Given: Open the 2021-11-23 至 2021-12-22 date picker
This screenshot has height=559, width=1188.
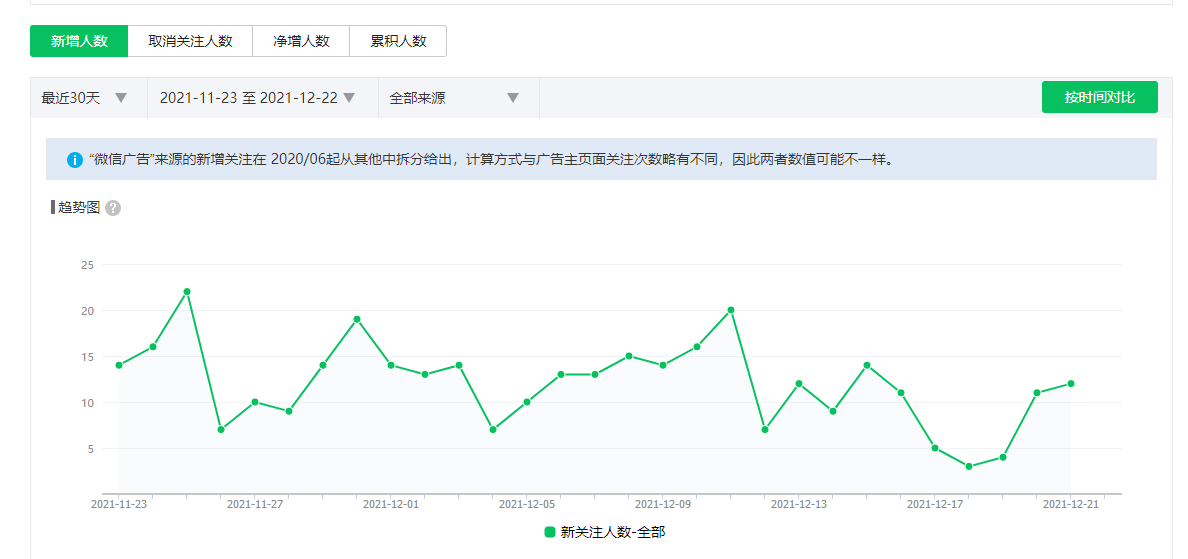Looking at the screenshot, I should pyautogui.click(x=257, y=98).
